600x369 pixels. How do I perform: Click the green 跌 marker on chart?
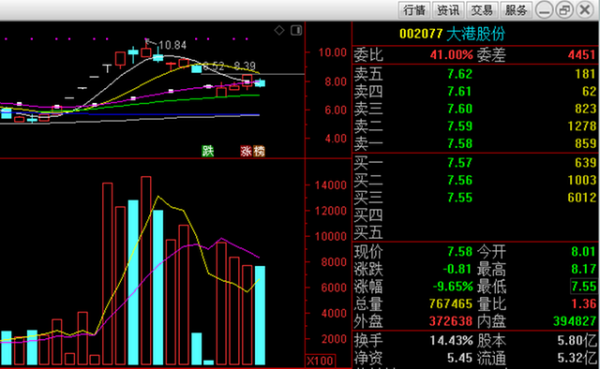point(208,151)
